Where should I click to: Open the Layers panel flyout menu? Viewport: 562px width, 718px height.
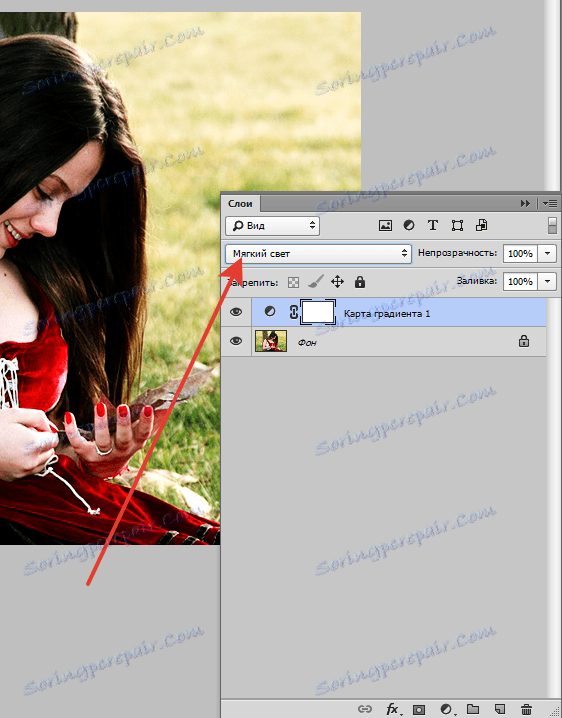(550, 203)
